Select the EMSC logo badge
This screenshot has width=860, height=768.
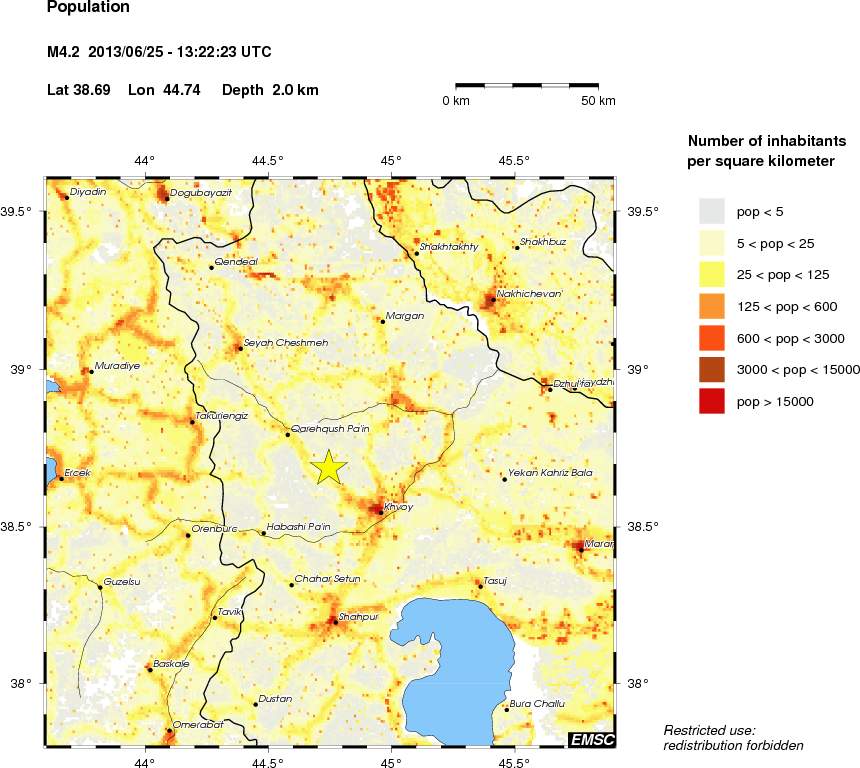pos(591,740)
